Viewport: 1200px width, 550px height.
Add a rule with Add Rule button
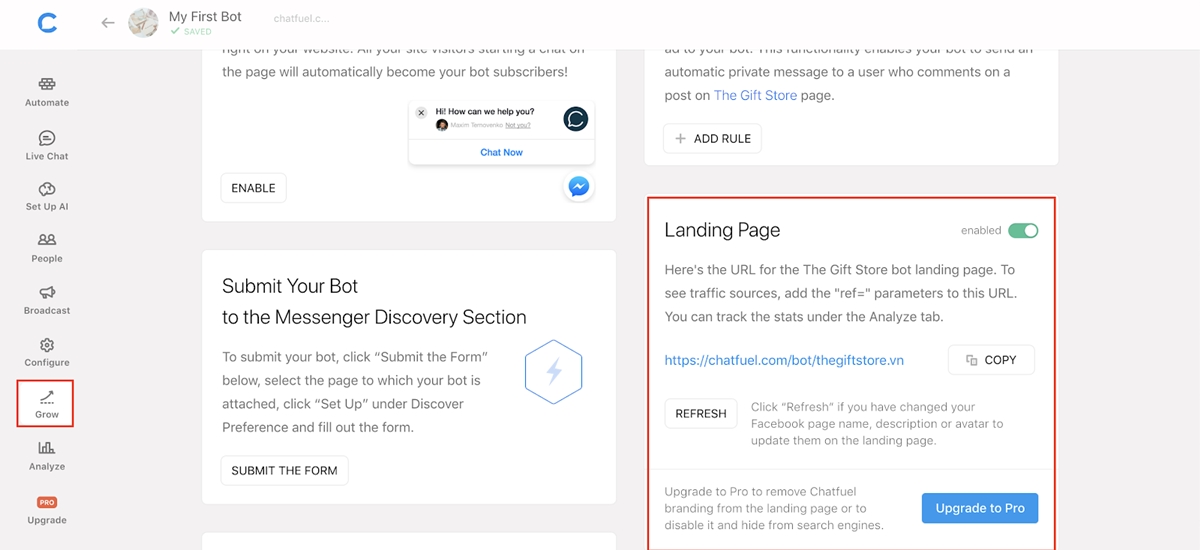pyautogui.click(x=712, y=138)
